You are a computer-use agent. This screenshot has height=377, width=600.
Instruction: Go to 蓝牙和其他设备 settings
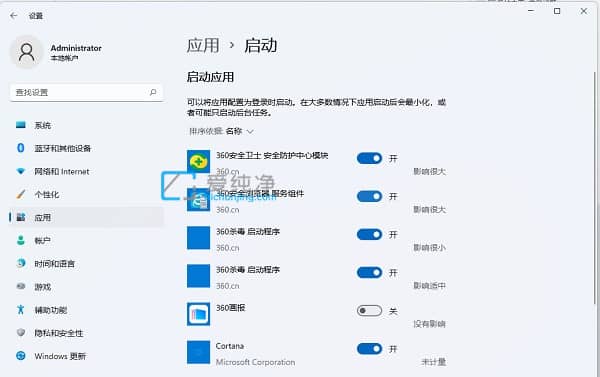click(86, 148)
